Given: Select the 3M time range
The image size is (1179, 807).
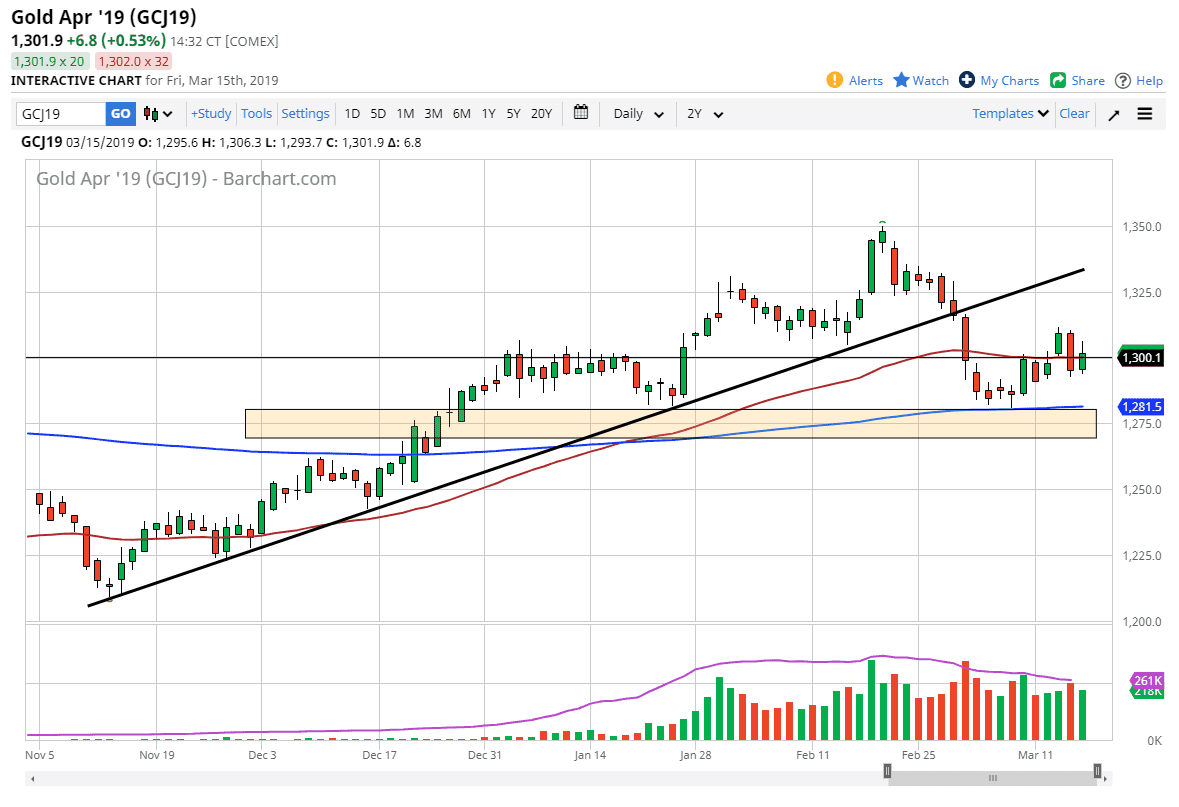Looking at the screenshot, I should [x=433, y=114].
